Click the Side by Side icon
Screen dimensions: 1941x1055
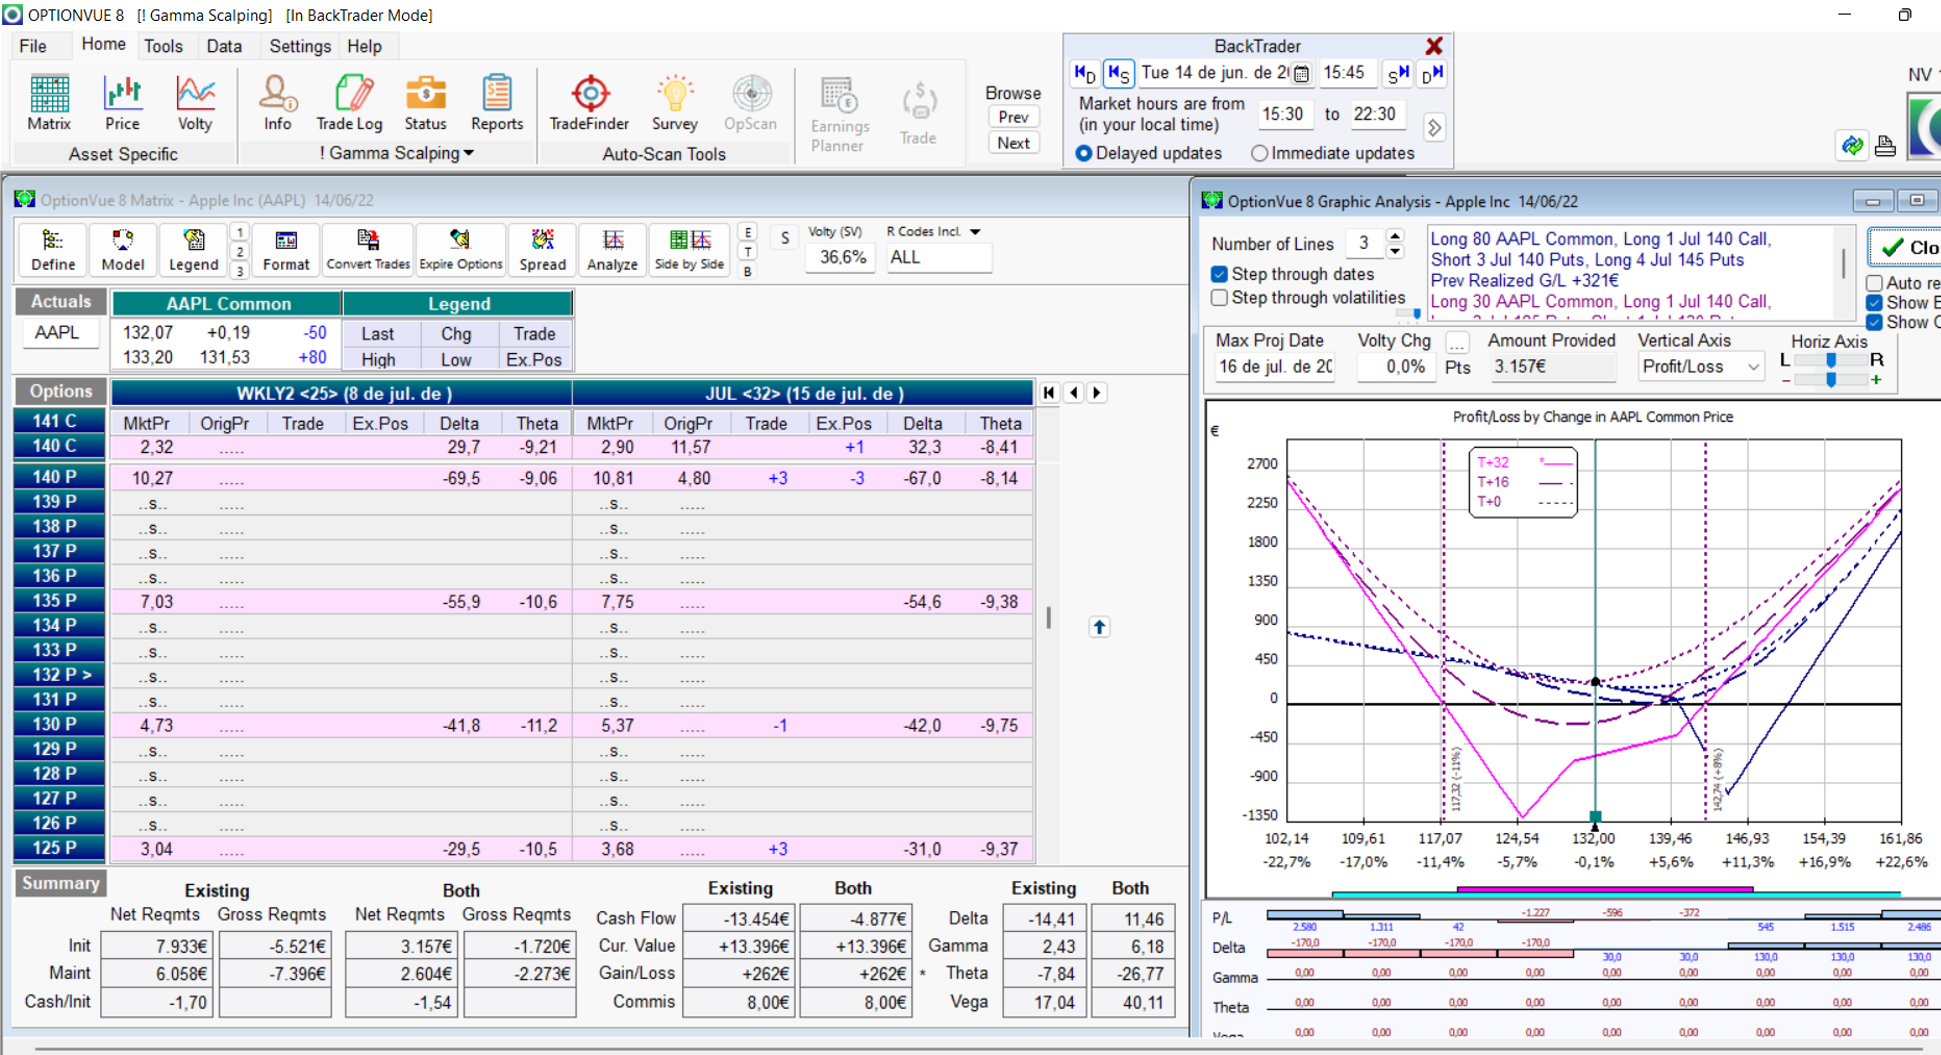tap(689, 250)
